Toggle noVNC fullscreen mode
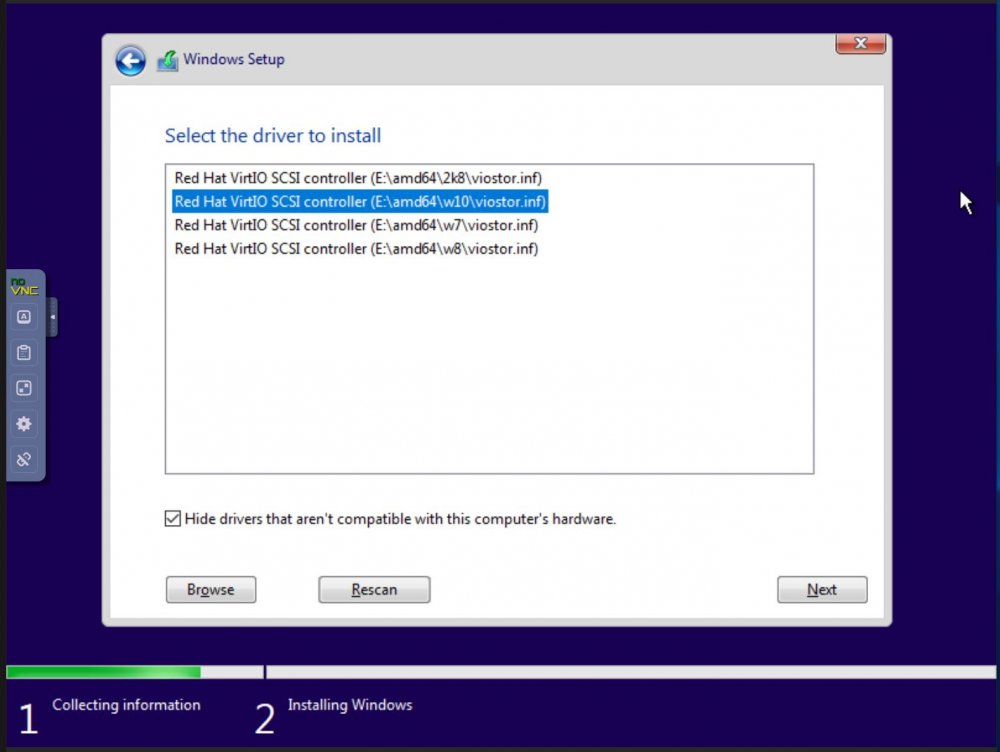This screenshot has height=752, width=1000. 24,388
